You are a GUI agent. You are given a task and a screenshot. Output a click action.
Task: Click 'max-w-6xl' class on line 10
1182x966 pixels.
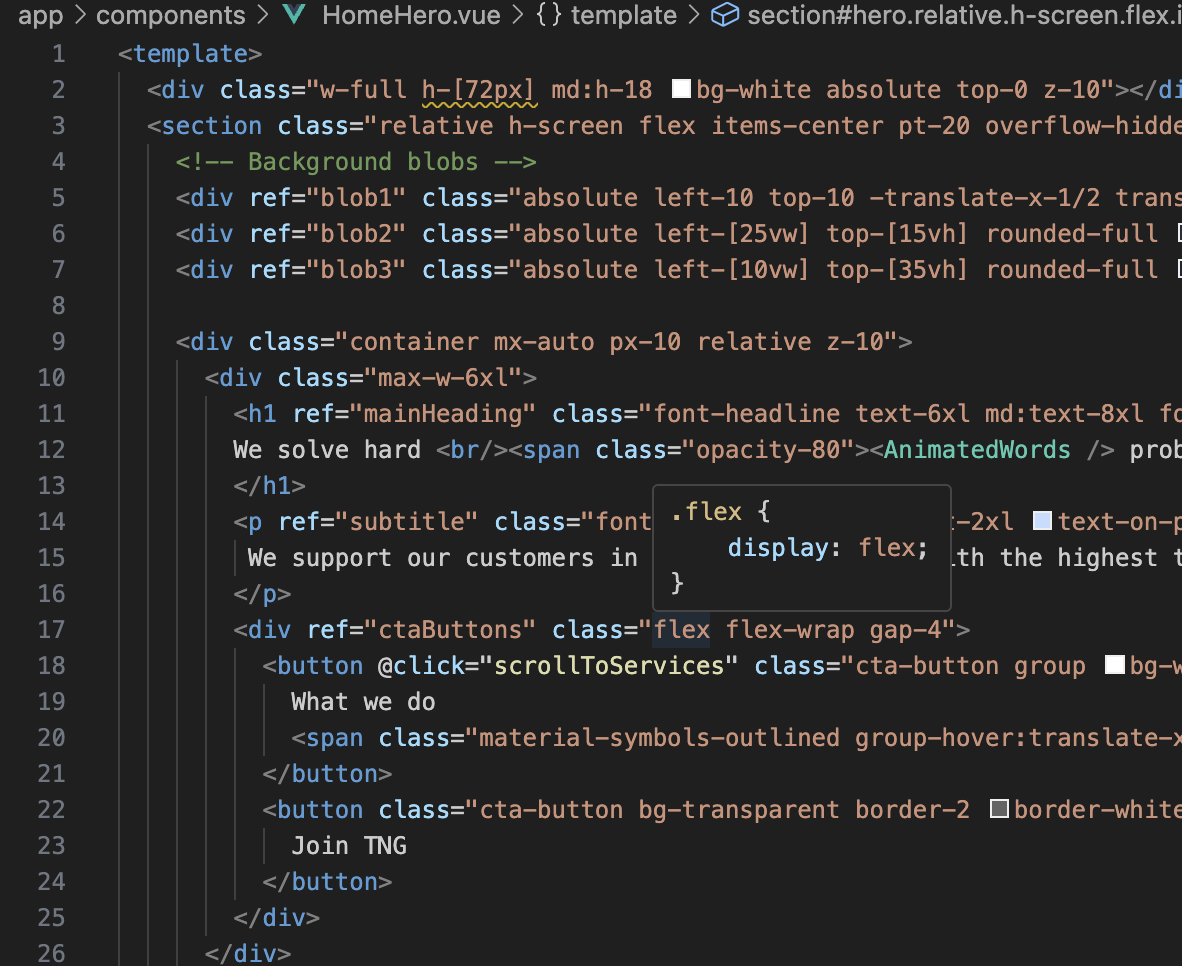tap(442, 377)
